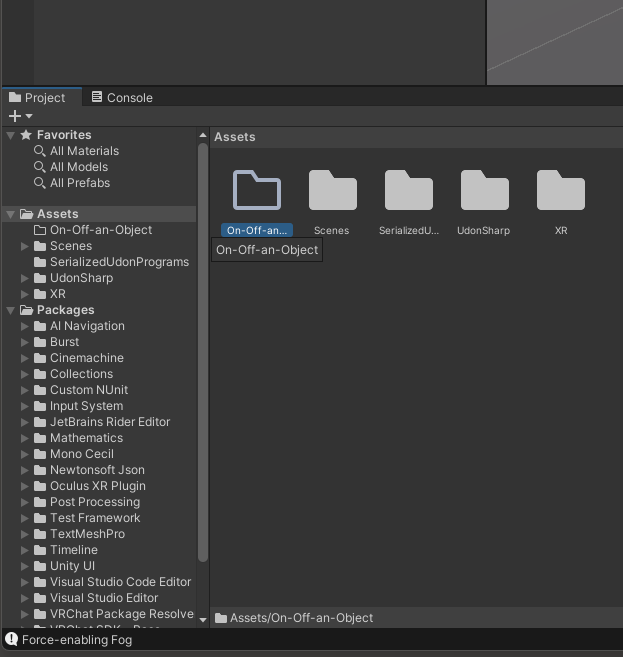Select the On-Off-an-Object folder icon in grid
The width and height of the screenshot is (623, 657).
click(x=257, y=191)
